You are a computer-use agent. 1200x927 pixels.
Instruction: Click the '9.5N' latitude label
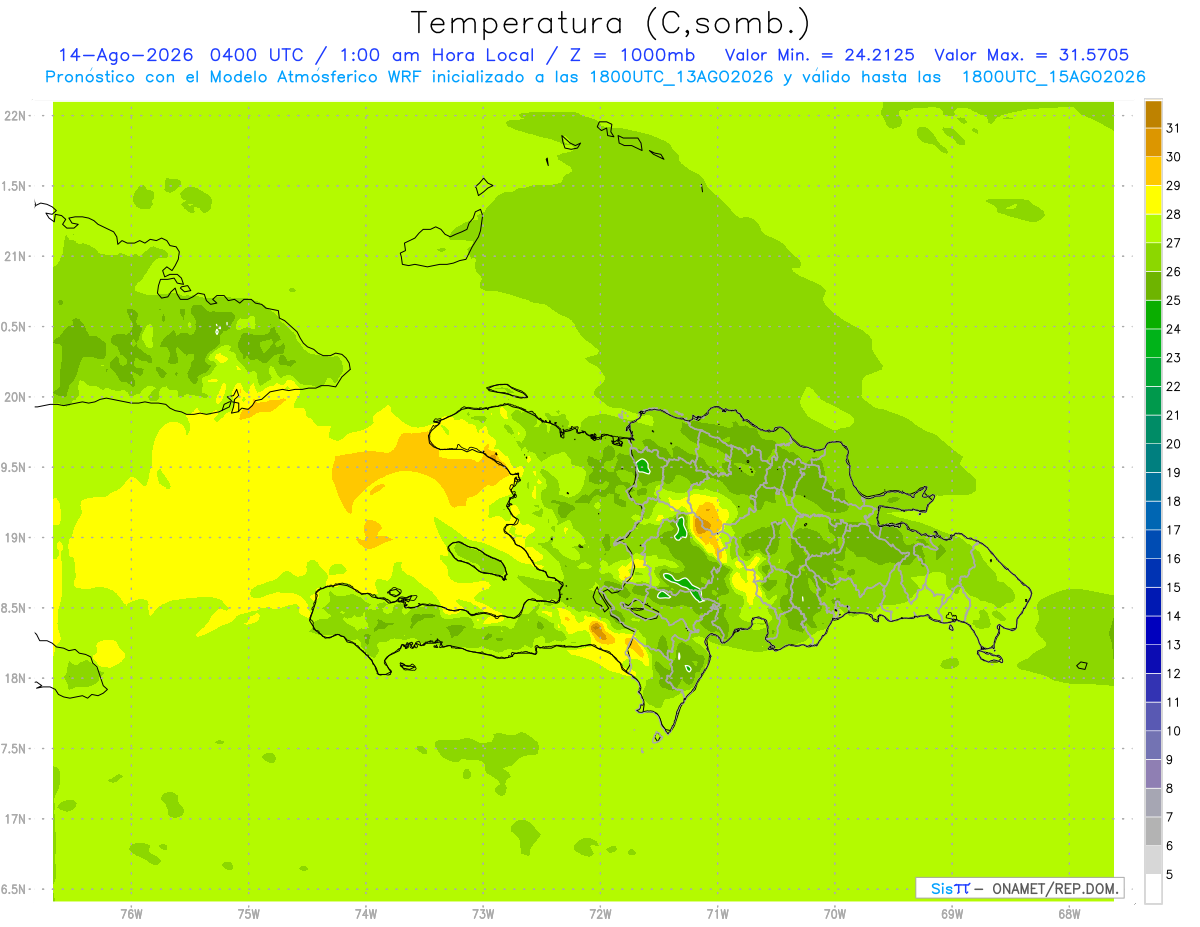(14, 467)
